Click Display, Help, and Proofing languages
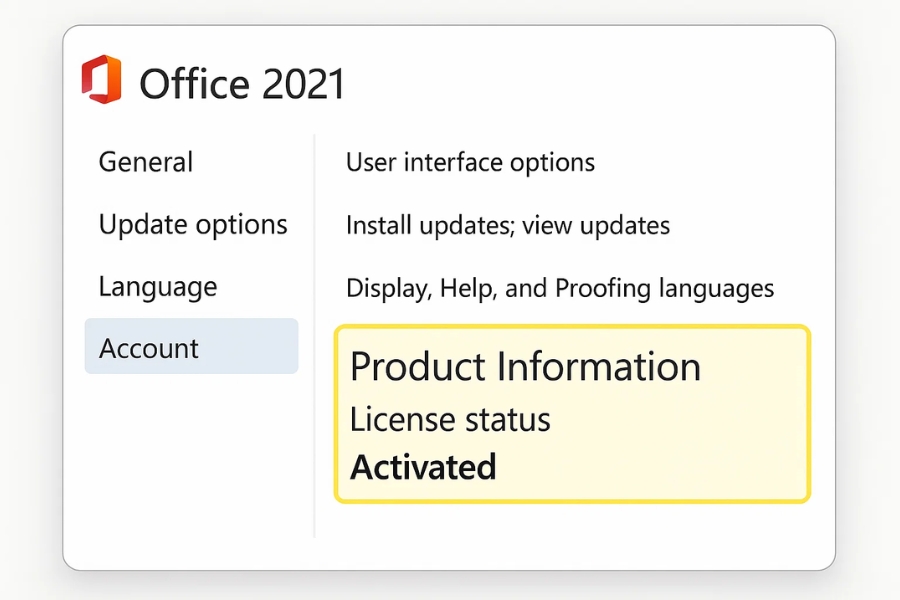 [559, 288]
